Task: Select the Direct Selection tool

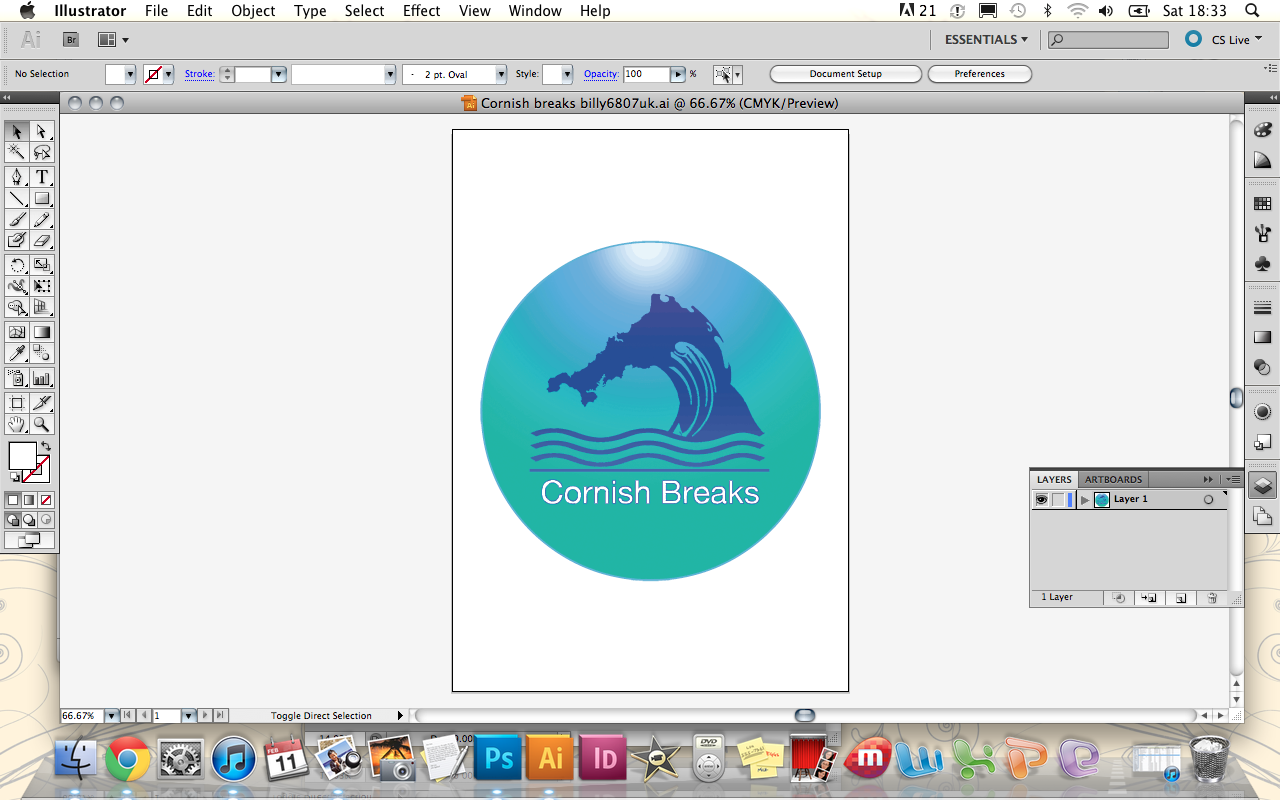Action: point(42,131)
